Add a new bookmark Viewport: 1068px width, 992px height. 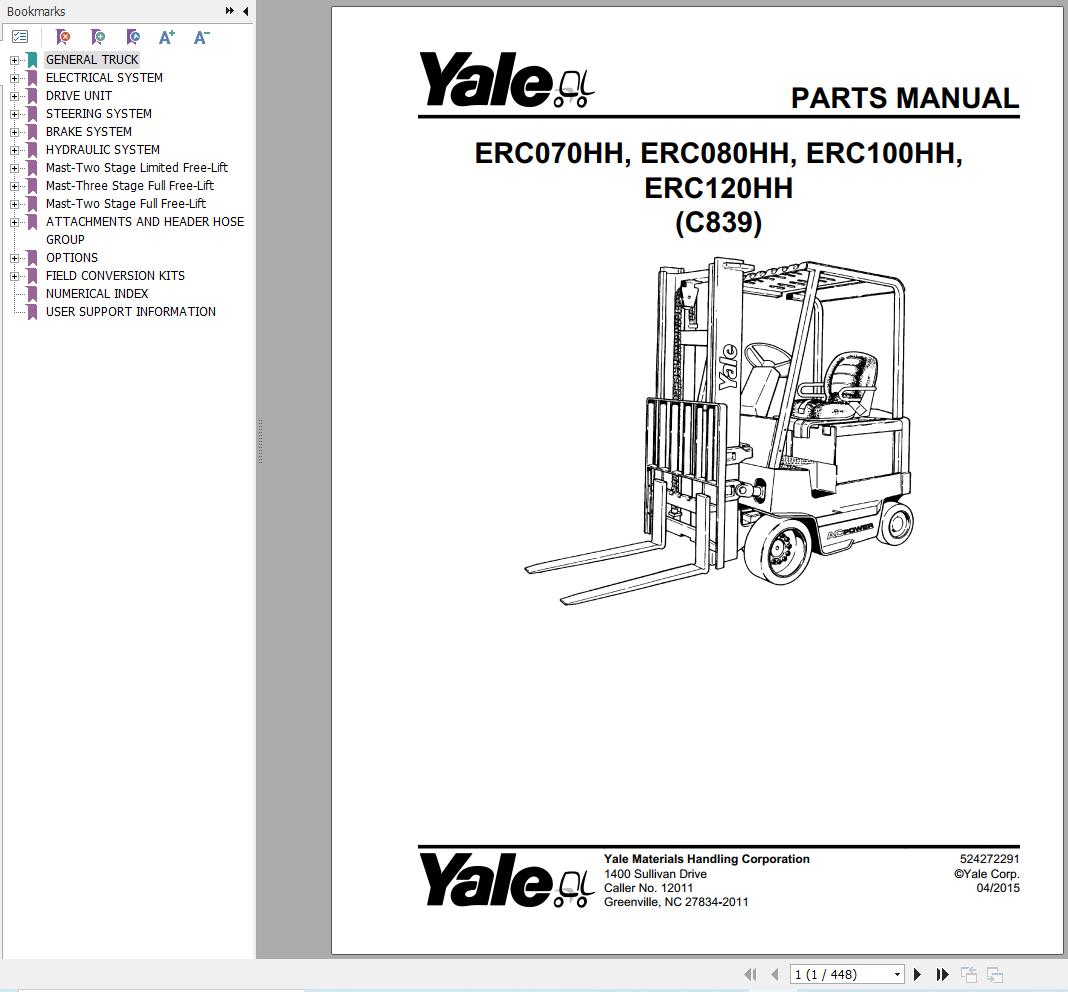pos(98,37)
